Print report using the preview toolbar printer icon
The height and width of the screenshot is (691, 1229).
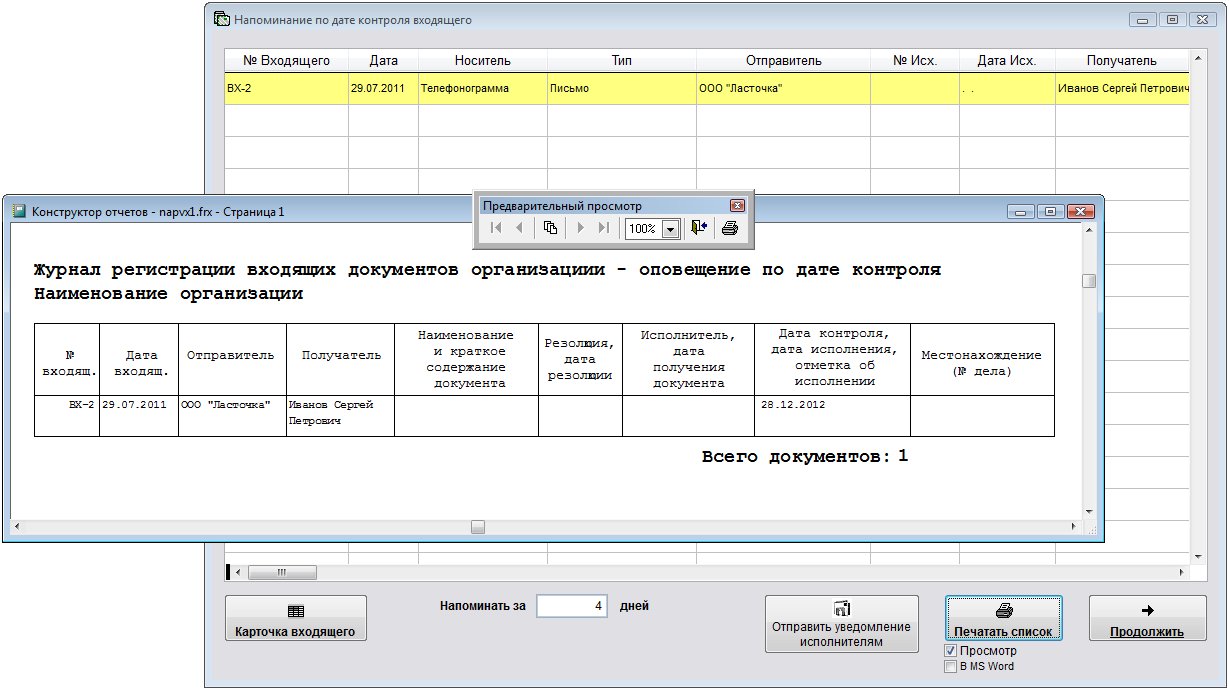(730, 228)
